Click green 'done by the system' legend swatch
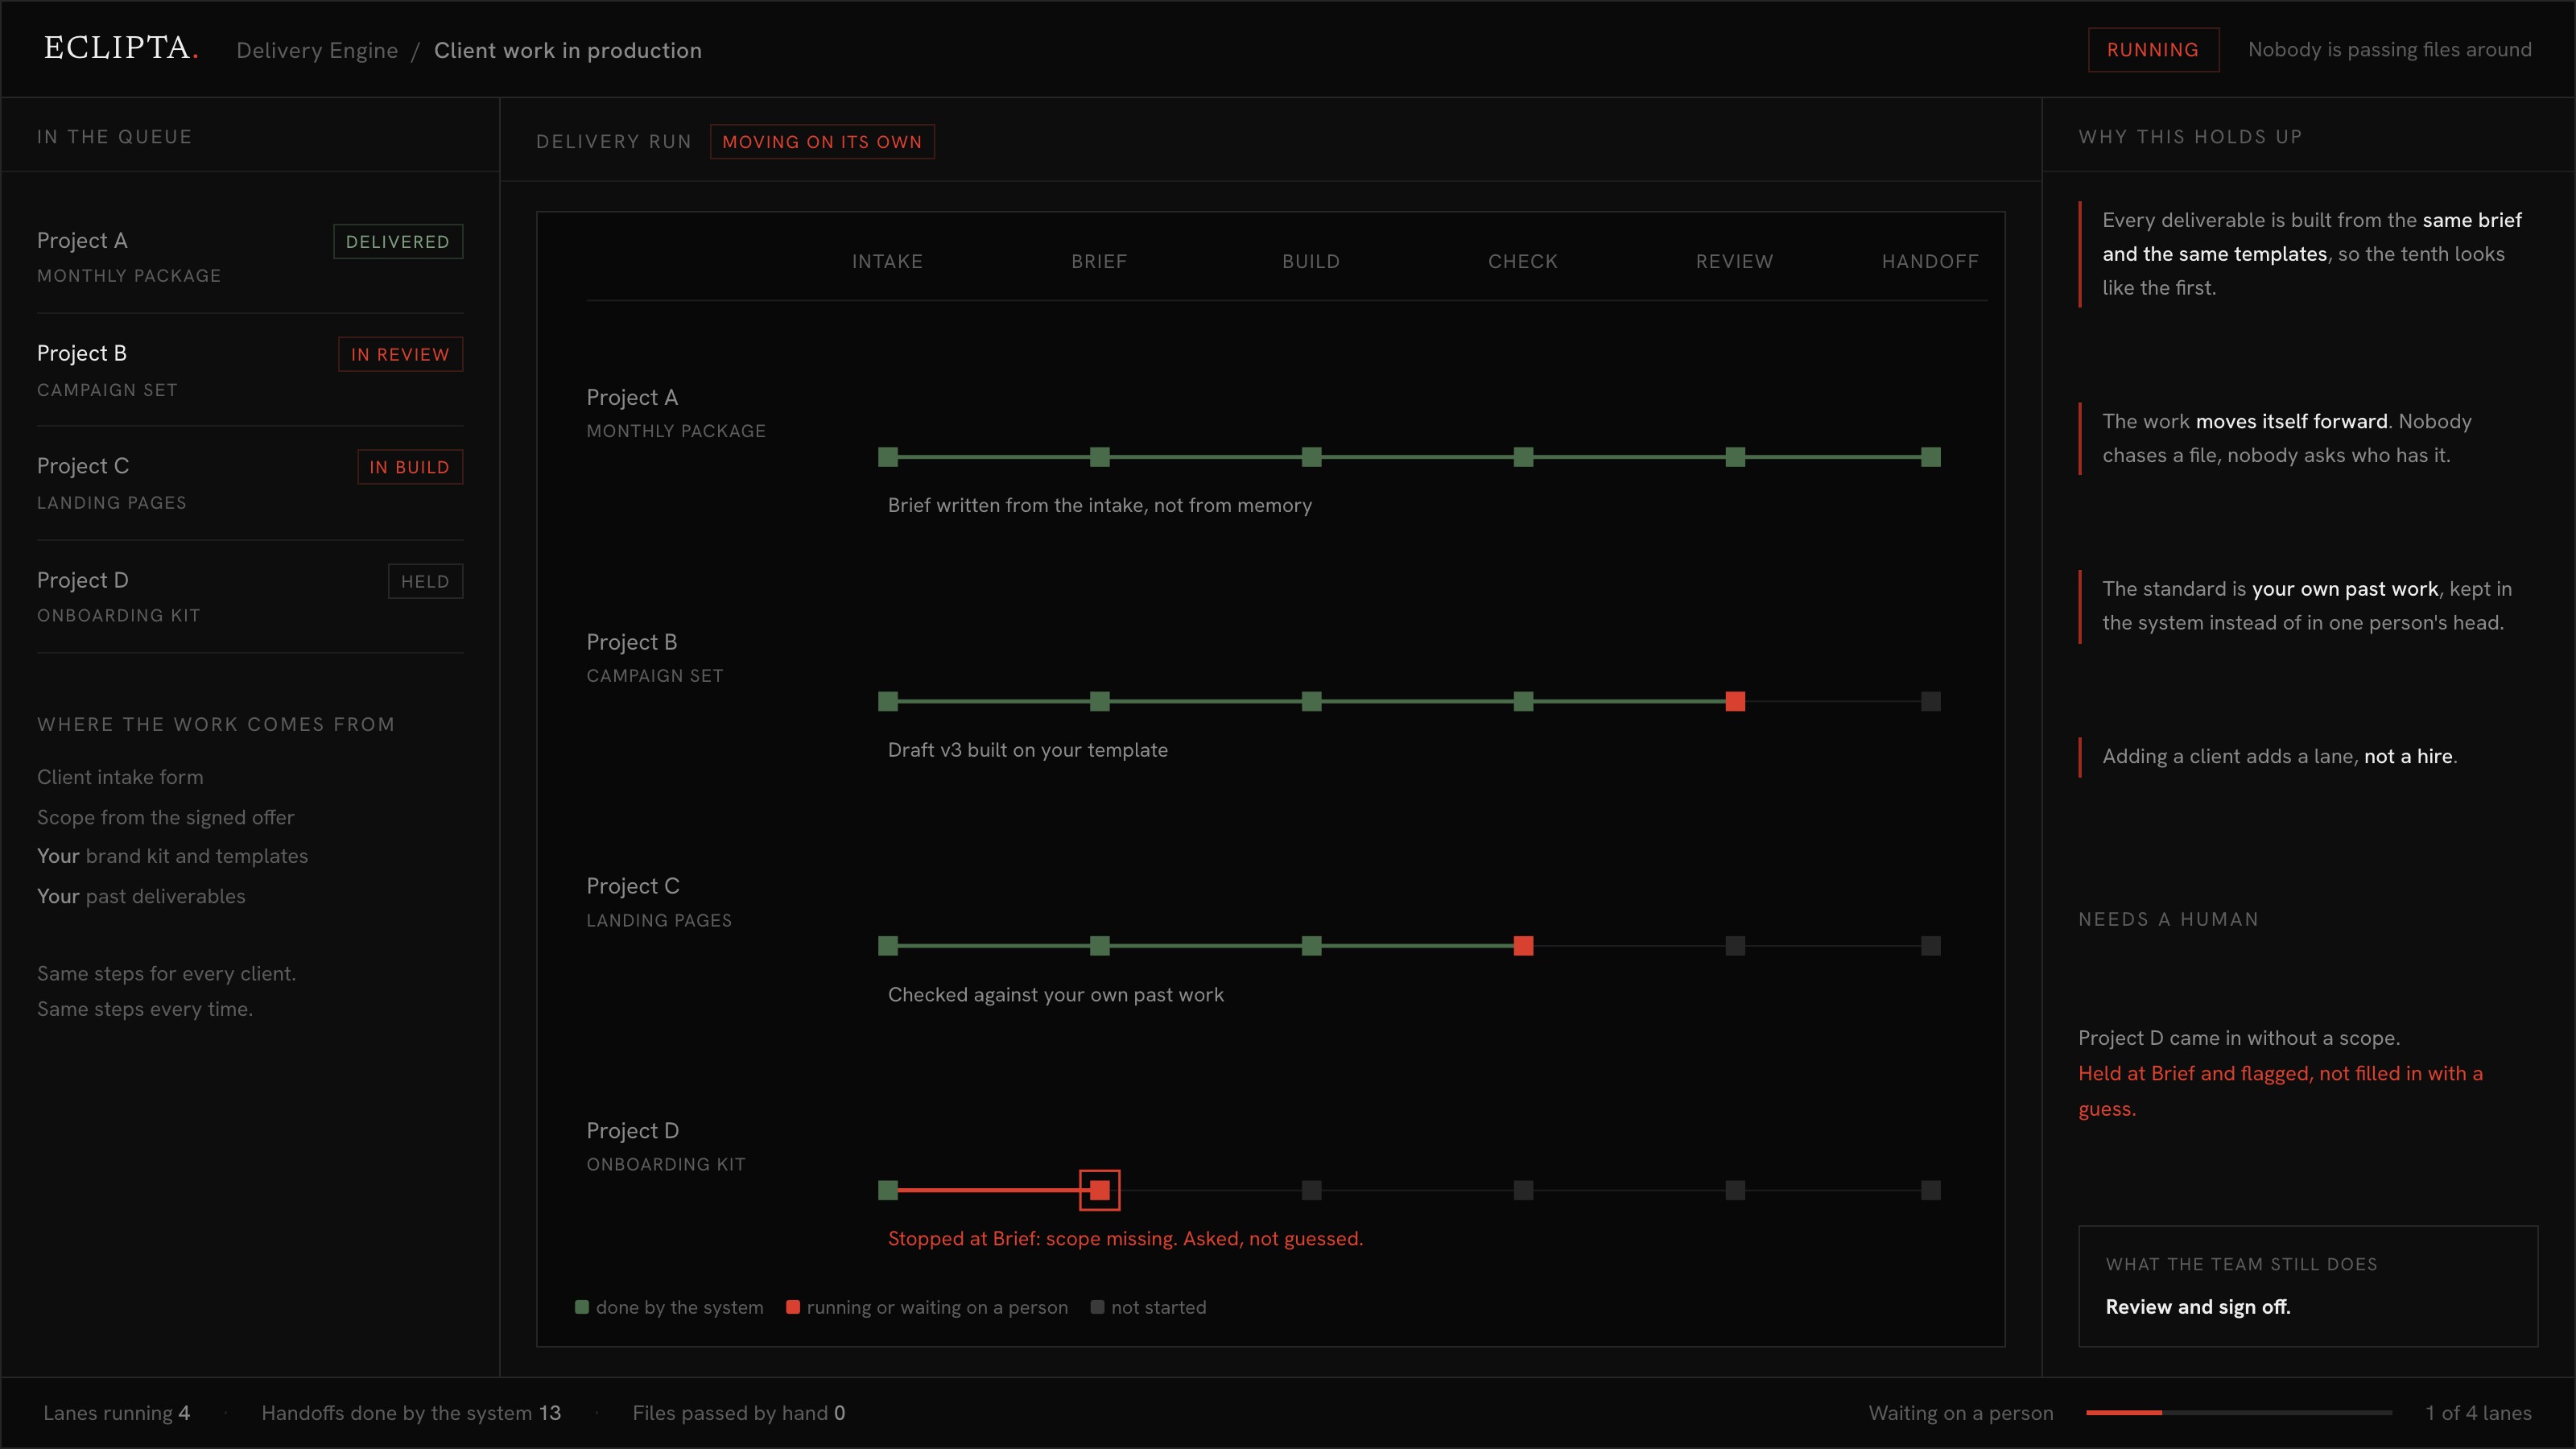The width and height of the screenshot is (2576, 1449). pyautogui.click(x=582, y=1307)
